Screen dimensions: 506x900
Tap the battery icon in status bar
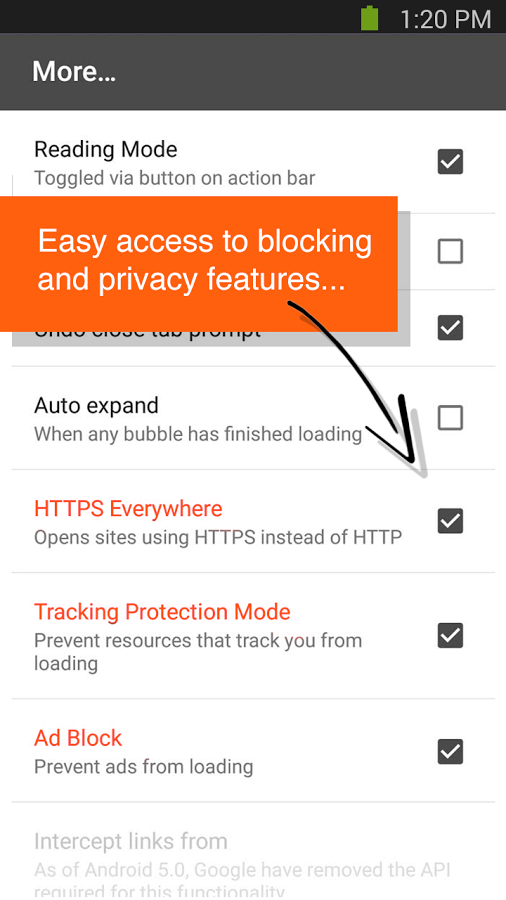point(370,17)
